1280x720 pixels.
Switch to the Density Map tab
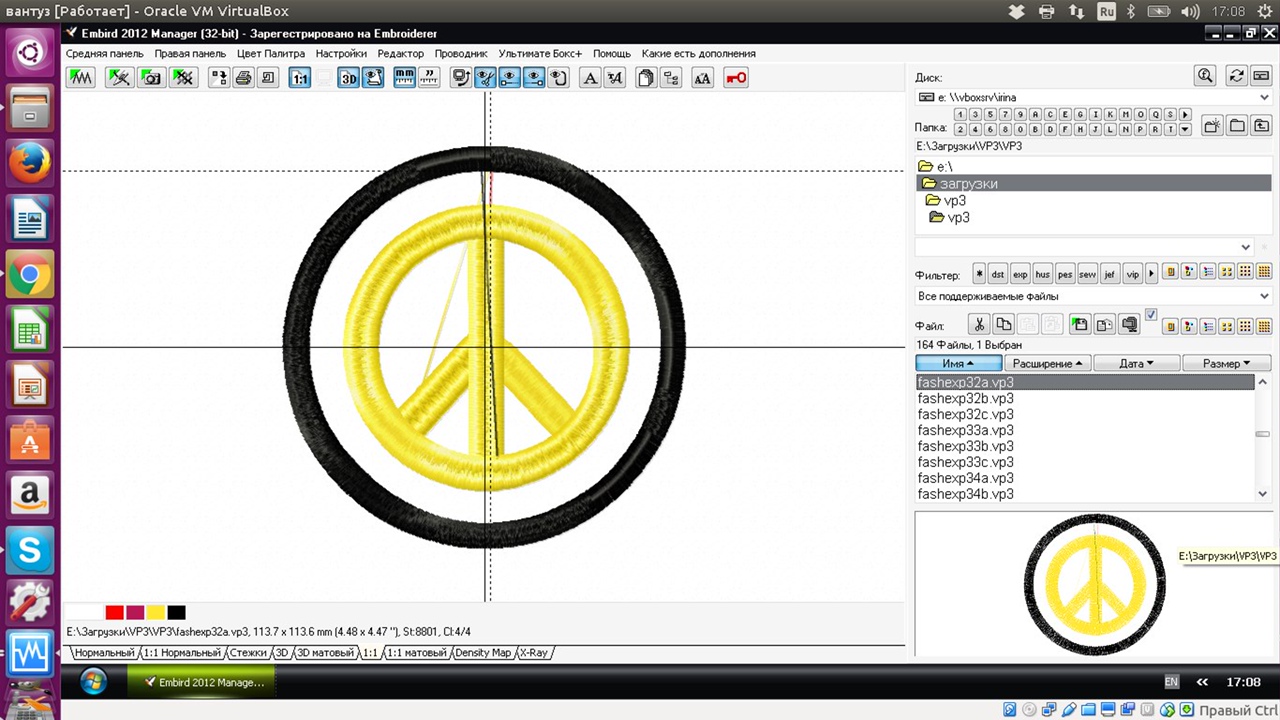[x=484, y=652]
